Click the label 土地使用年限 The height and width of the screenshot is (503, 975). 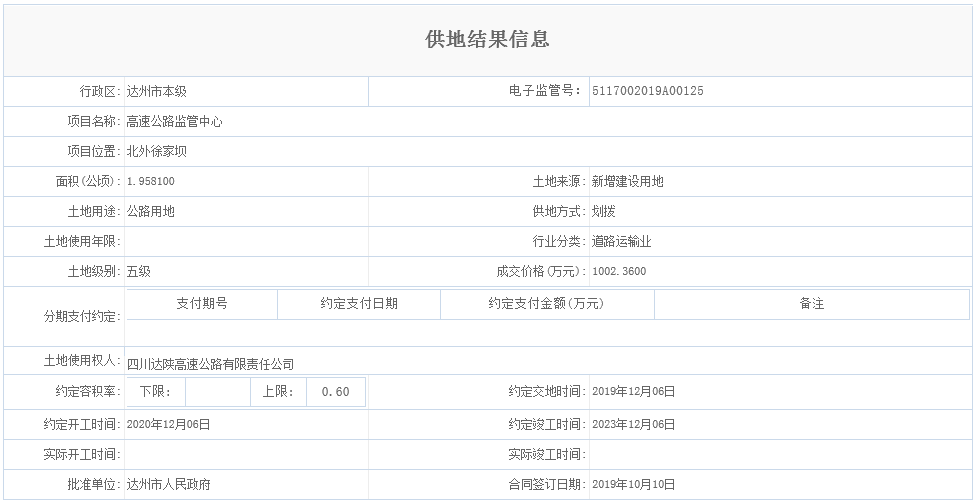82,241
